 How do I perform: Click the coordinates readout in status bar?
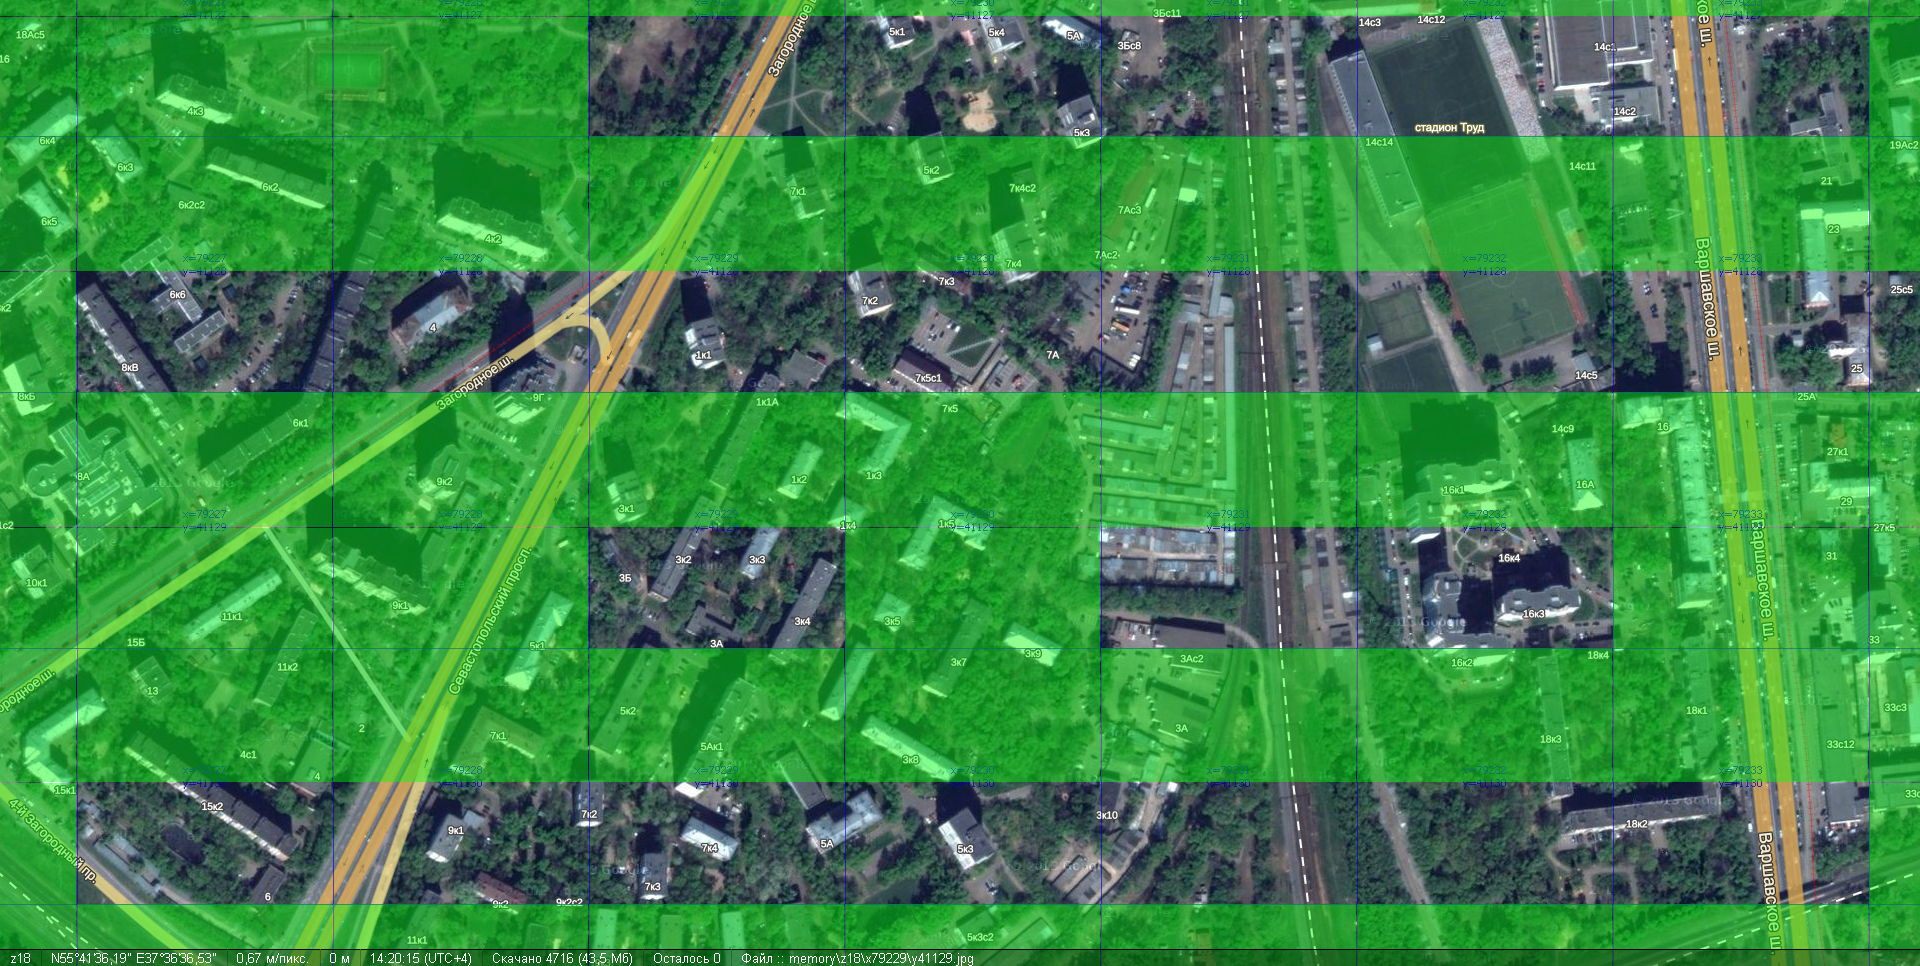pyautogui.click(x=134, y=958)
